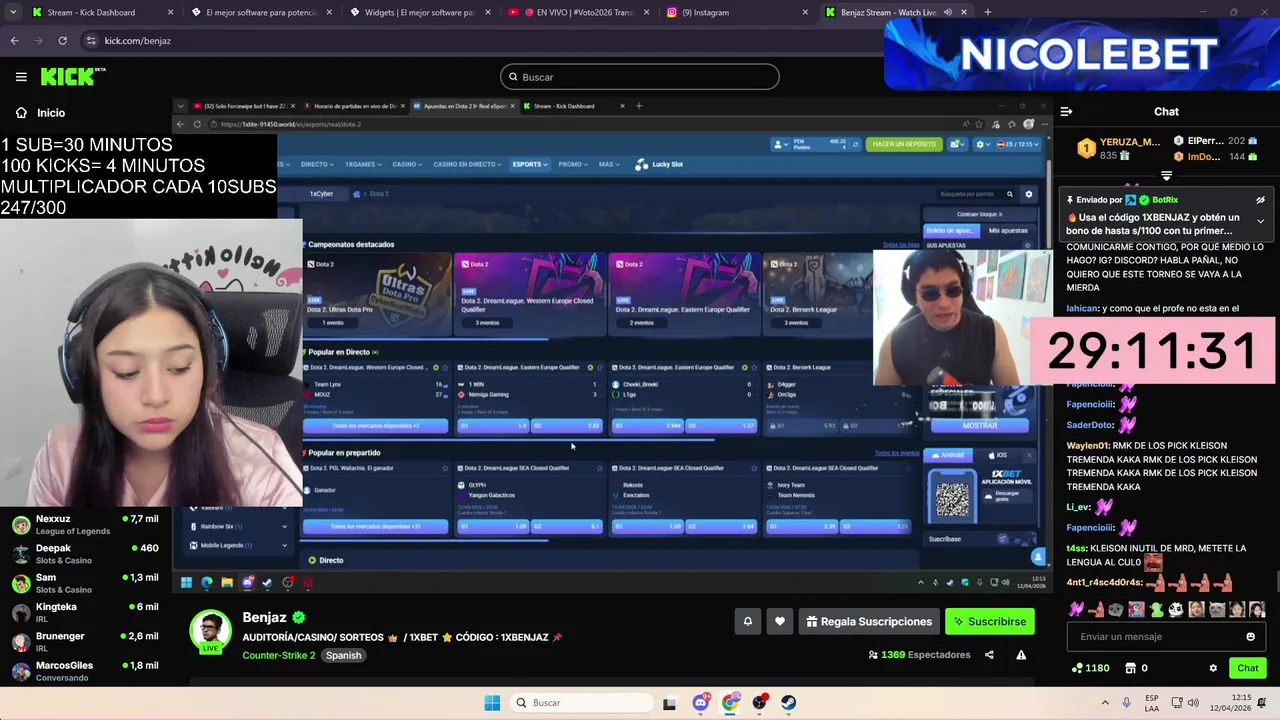The height and width of the screenshot is (720, 1280).
Task: Click HACER UN DEPÓSITO in streamed site
Action: click(x=904, y=144)
